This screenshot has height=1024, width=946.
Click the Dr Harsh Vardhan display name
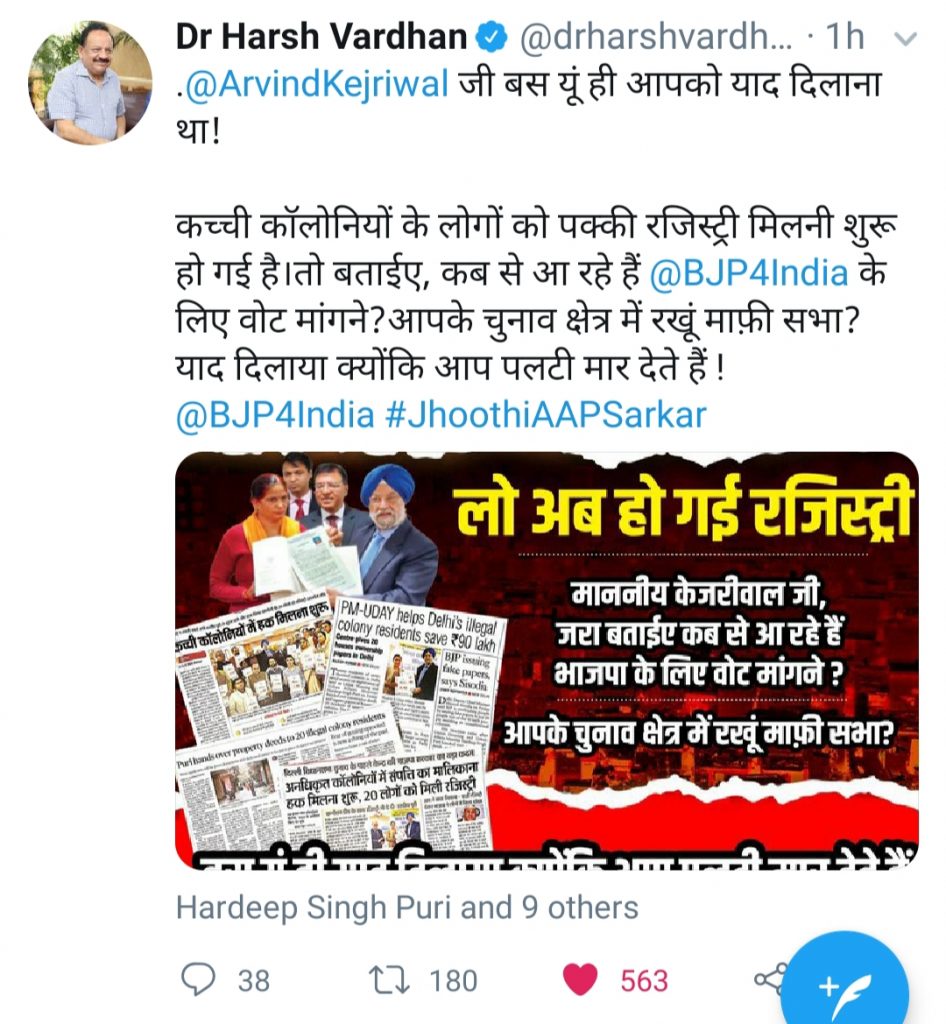[x=322, y=37]
